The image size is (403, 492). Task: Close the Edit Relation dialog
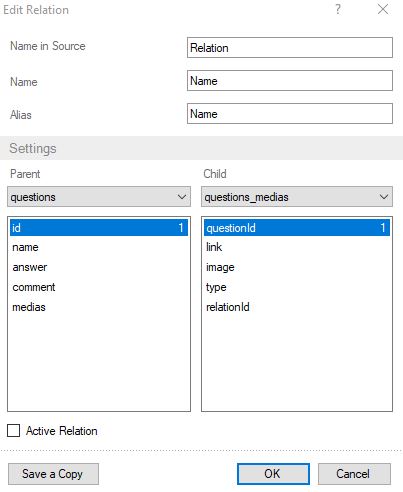point(383,9)
